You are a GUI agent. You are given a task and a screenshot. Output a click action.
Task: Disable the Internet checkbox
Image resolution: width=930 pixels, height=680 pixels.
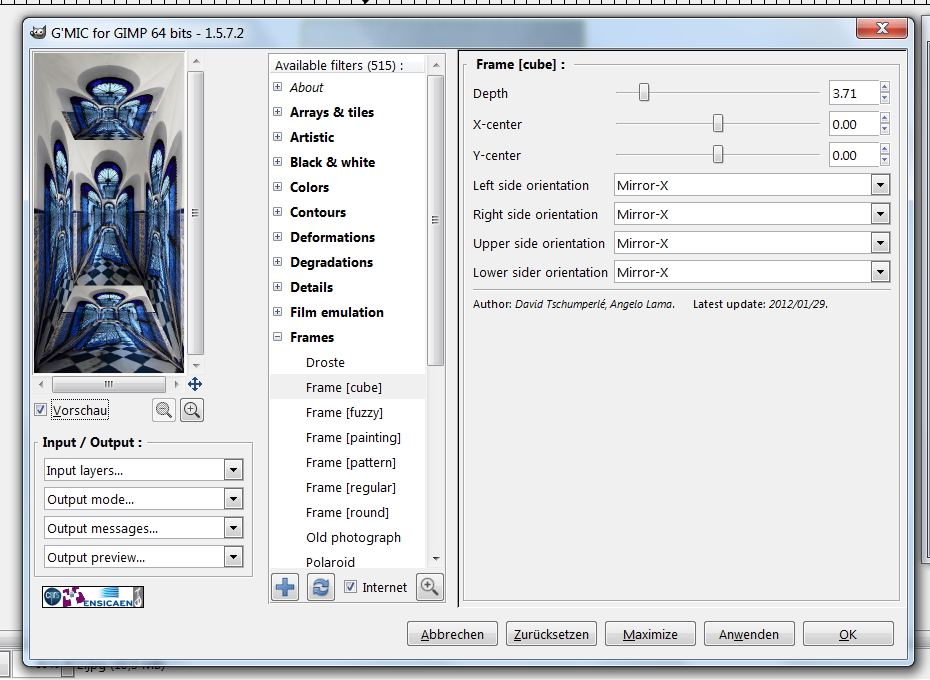click(x=350, y=587)
